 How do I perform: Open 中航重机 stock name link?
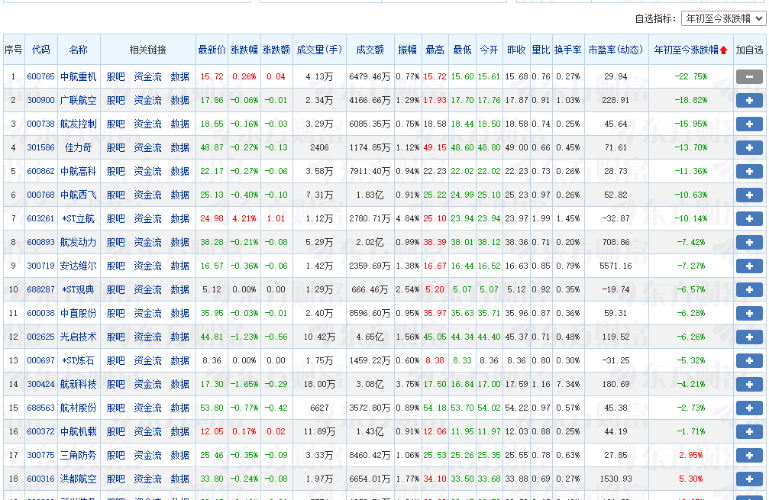click(78, 76)
